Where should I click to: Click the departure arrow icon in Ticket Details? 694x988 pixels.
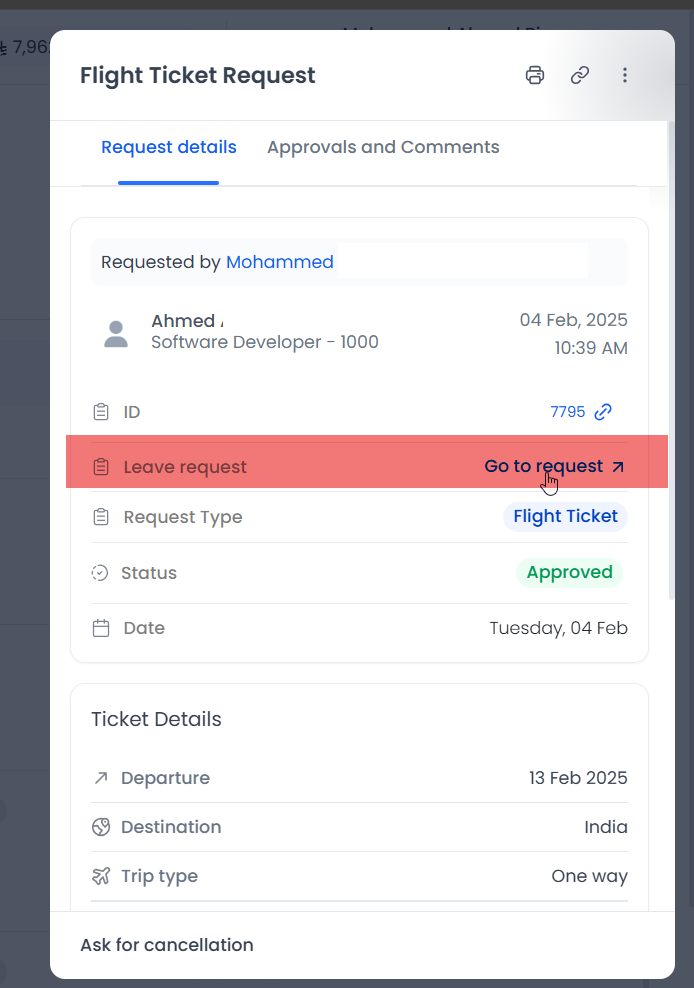click(x=100, y=777)
